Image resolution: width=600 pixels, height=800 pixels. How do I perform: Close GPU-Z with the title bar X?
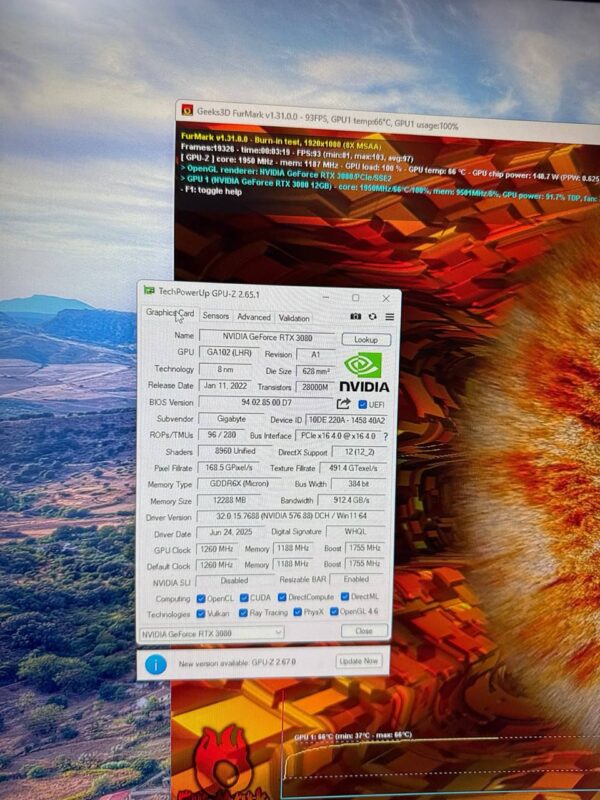tap(386, 298)
